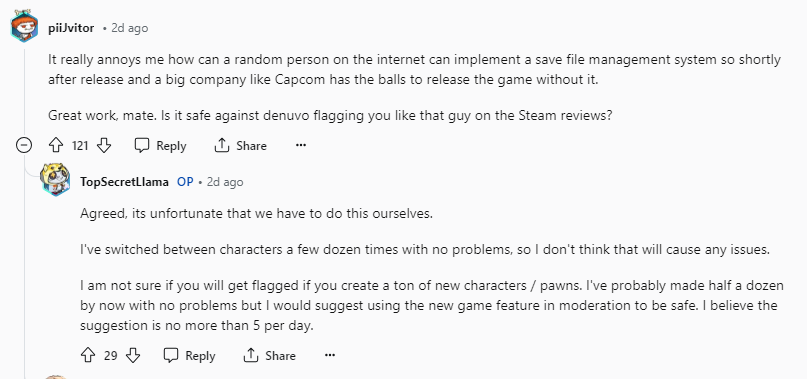Open more options on piiJvitor's comment
Screen dimensions: 807x379
tap(301, 146)
